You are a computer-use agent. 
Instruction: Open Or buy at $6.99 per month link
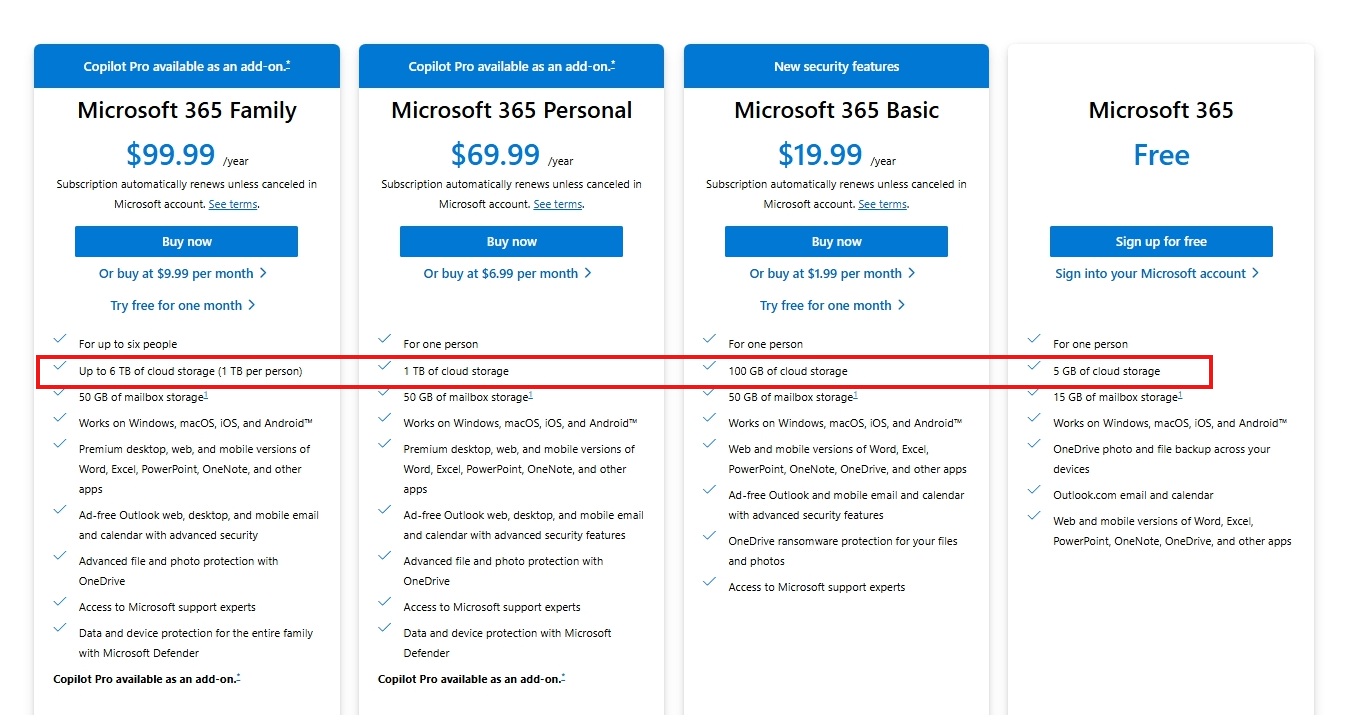[x=508, y=273]
